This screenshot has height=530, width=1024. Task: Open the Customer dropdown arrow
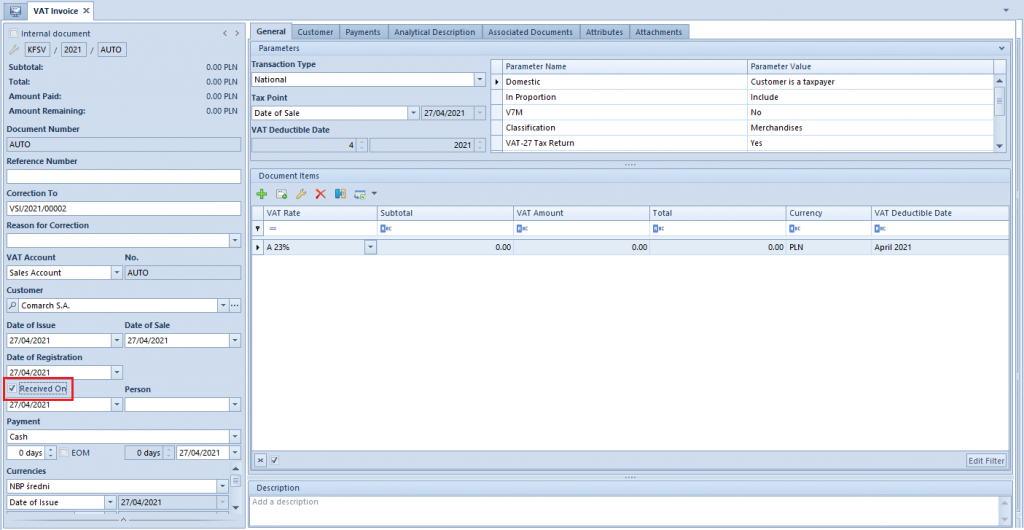click(x=223, y=305)
